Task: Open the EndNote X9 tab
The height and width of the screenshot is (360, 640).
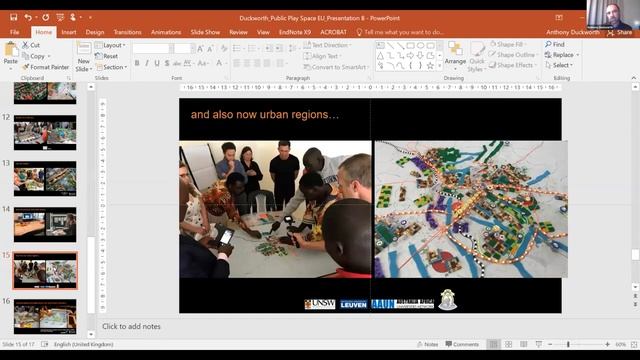Action: coord(295,32)
